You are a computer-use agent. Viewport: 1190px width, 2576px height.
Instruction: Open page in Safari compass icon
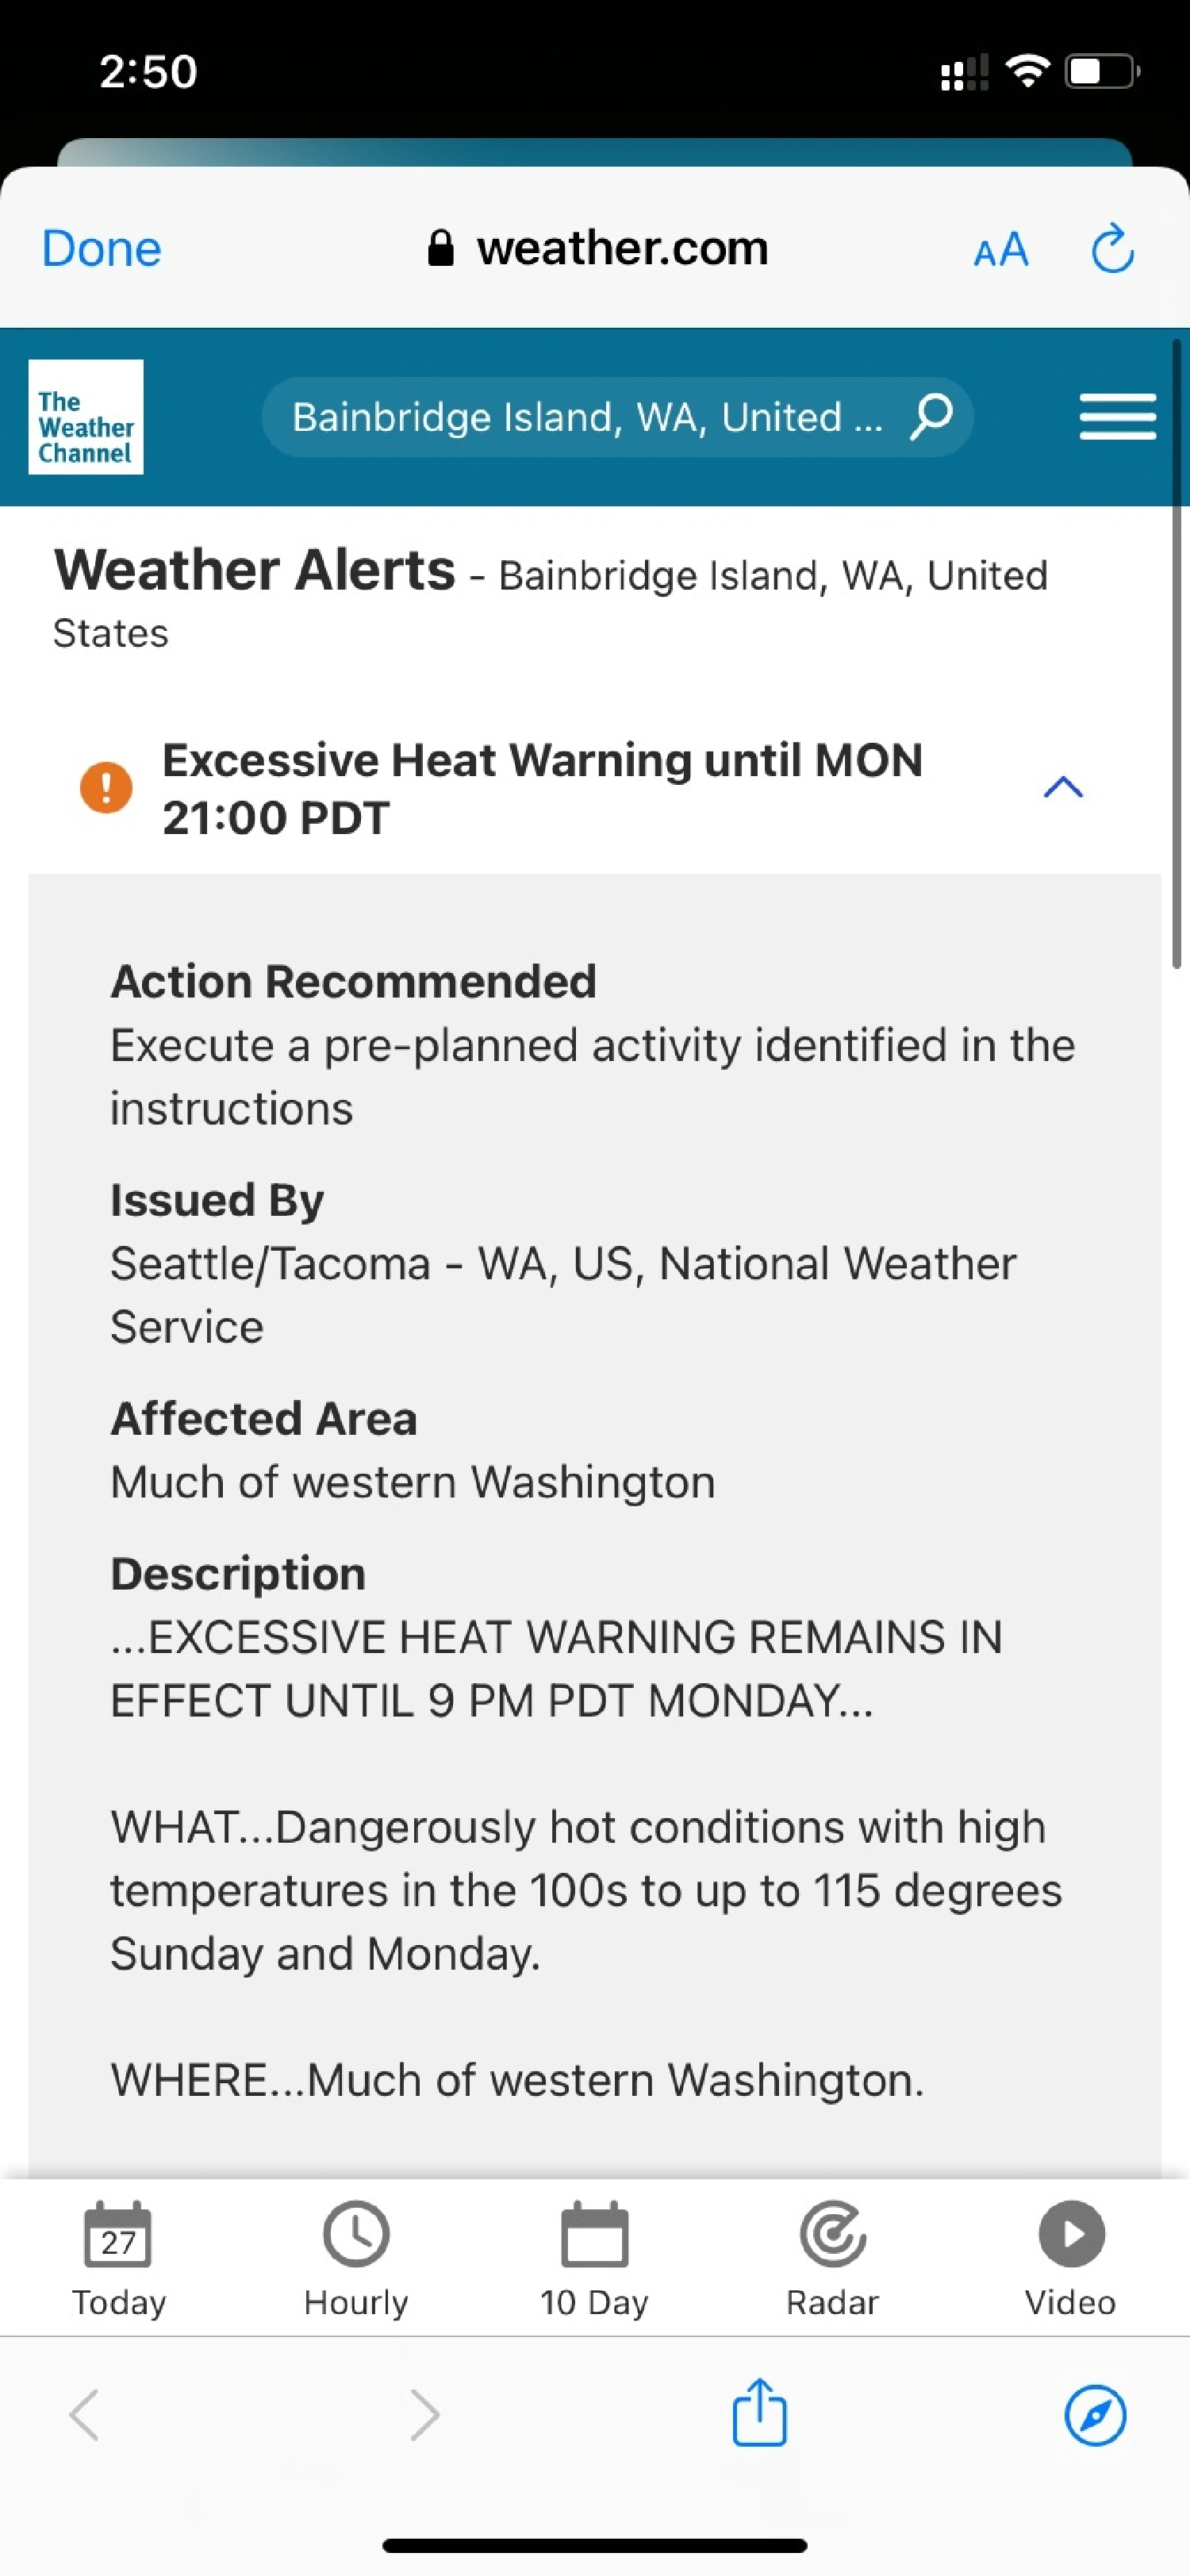[1095, 2415]
